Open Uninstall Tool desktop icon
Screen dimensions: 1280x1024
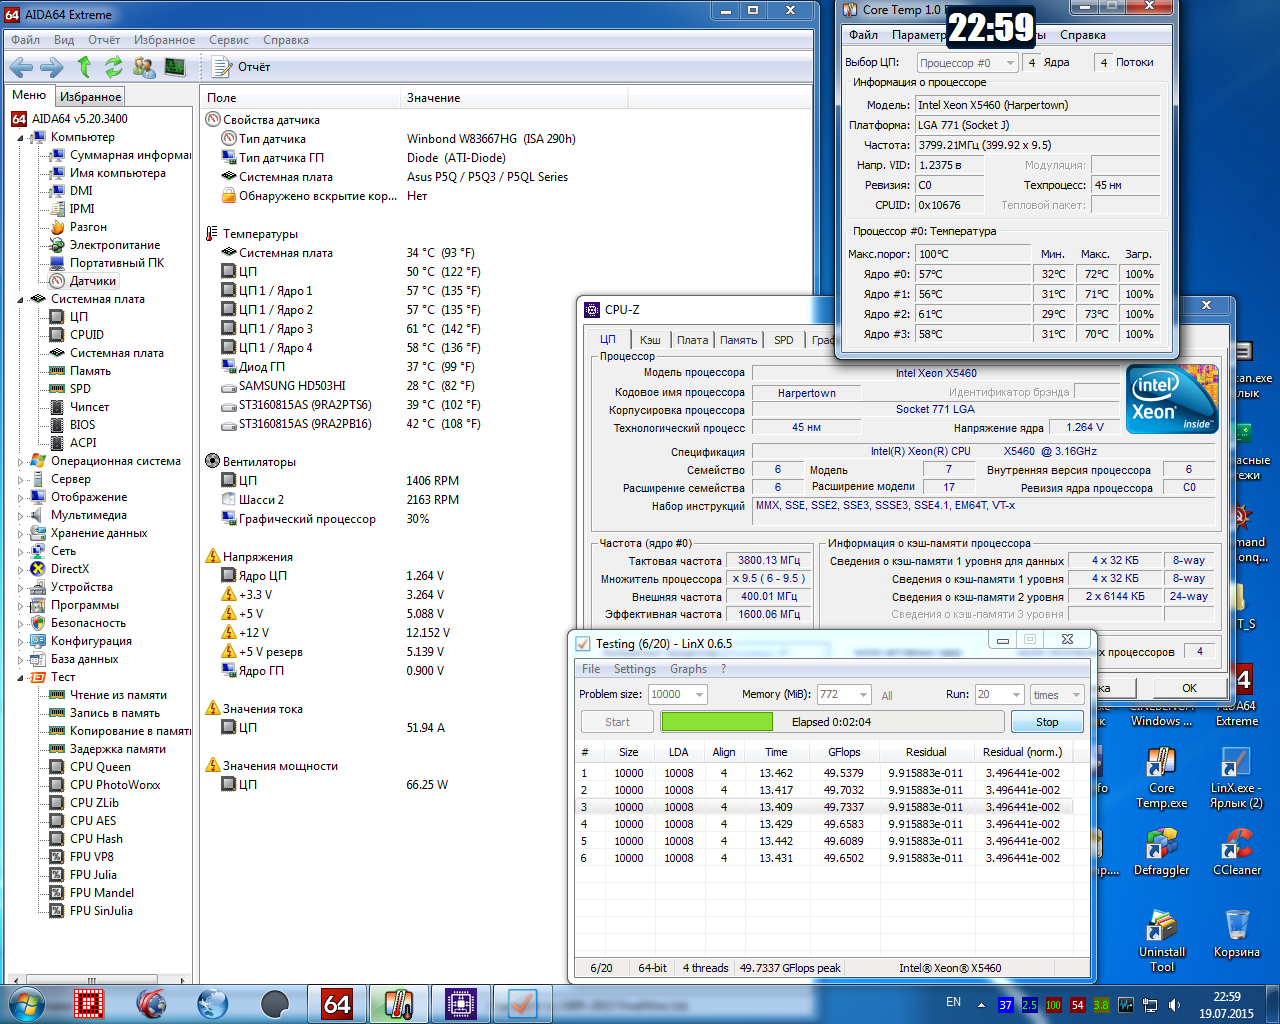coord(1161,941)
